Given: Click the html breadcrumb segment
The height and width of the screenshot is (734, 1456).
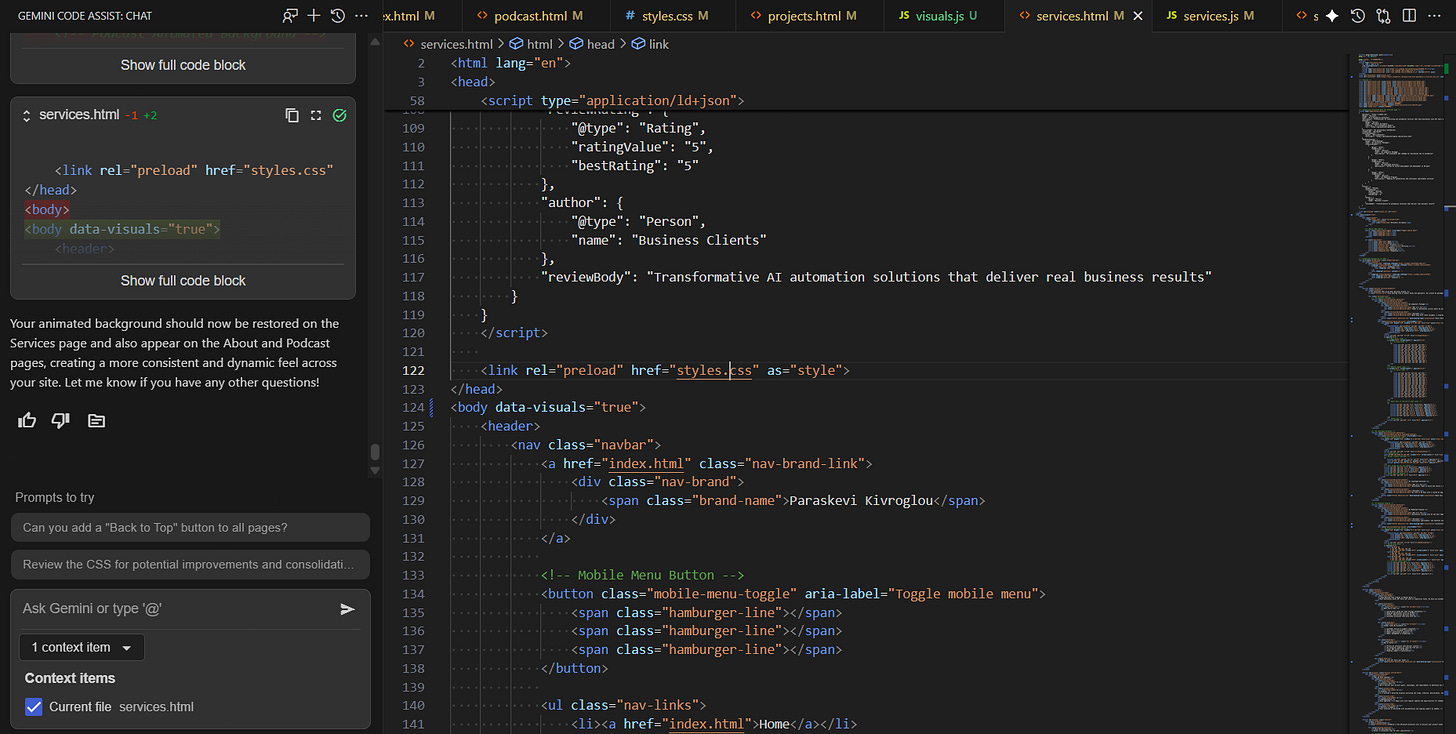Looking at the screenshot, I should (531, 44).
